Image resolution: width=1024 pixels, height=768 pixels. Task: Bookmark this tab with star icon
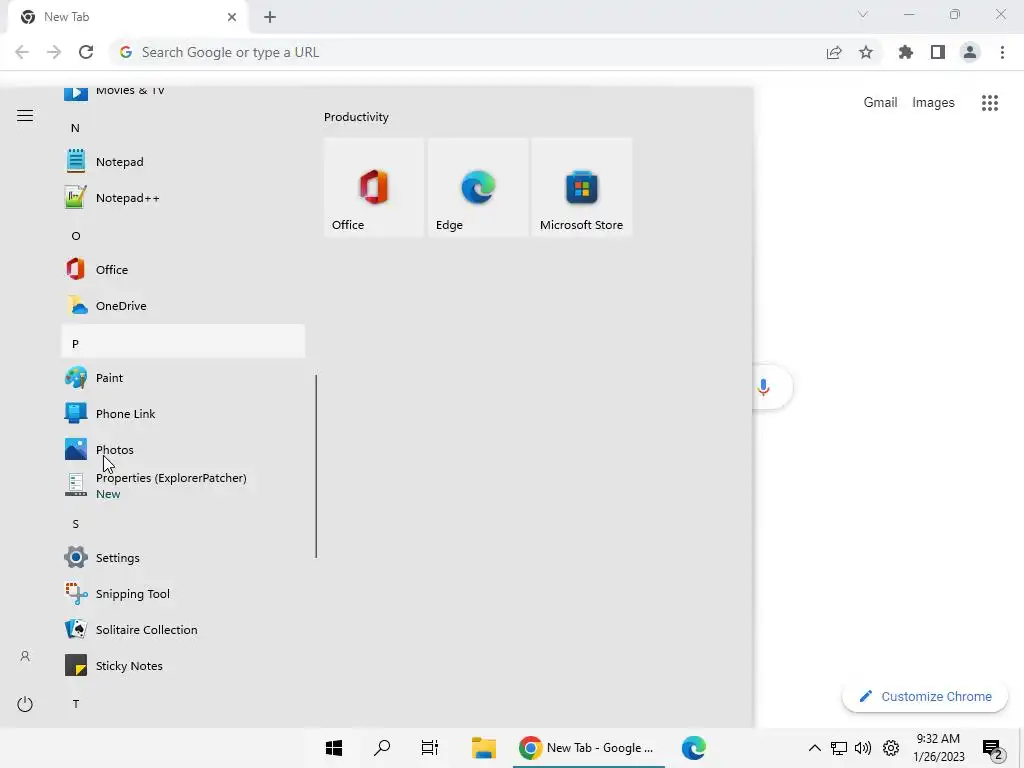[x=866, y=52]
